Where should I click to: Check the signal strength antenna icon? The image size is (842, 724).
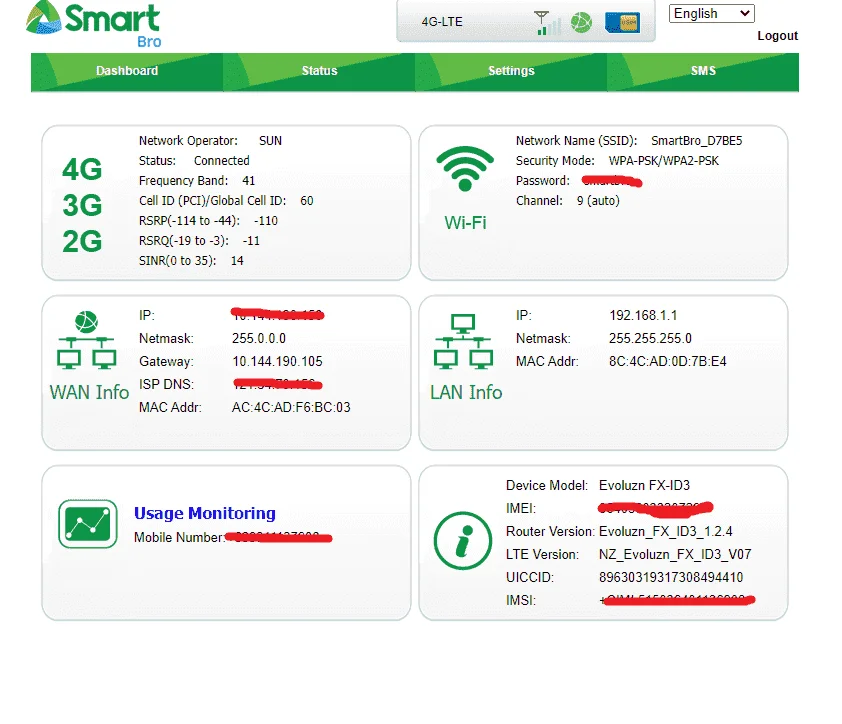pos(548,23)
